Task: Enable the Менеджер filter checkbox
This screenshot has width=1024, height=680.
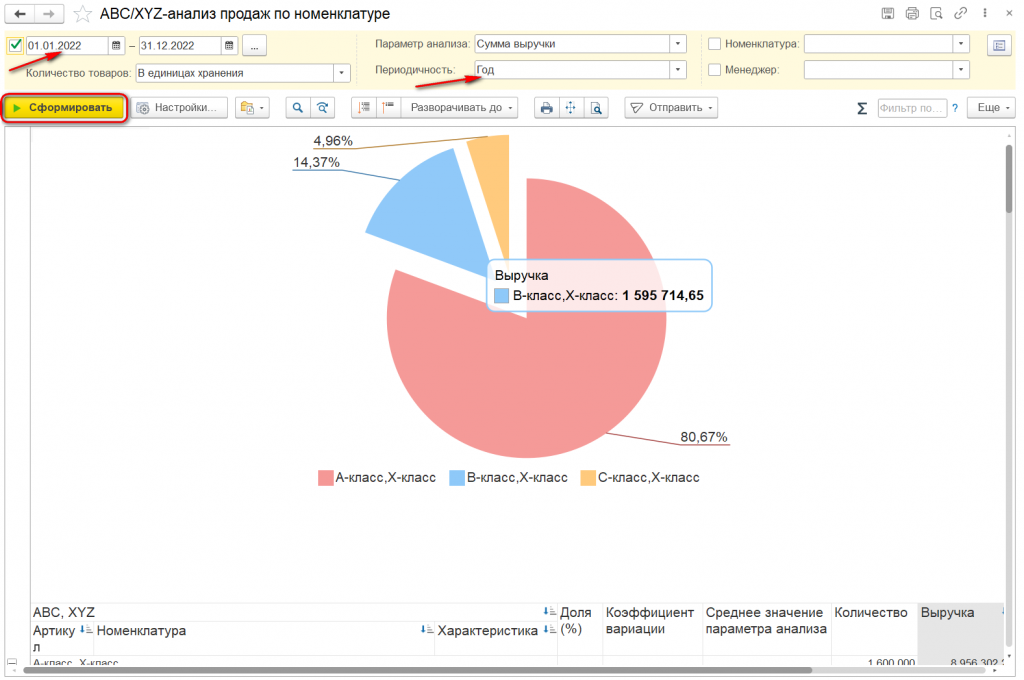Action: tap(714, 69)
